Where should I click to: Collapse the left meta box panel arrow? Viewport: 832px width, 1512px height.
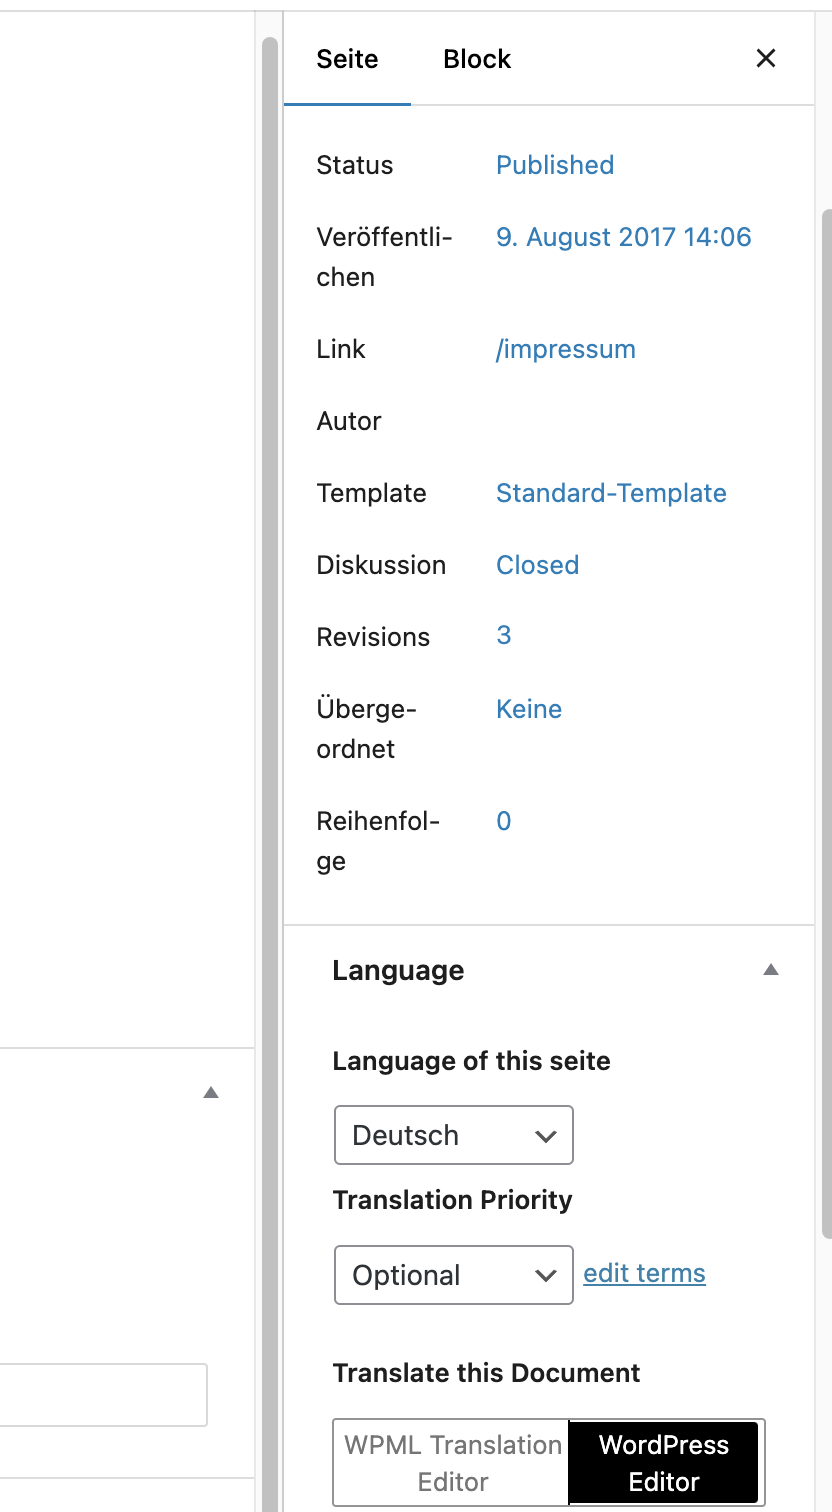click(x=211, y=1093)
